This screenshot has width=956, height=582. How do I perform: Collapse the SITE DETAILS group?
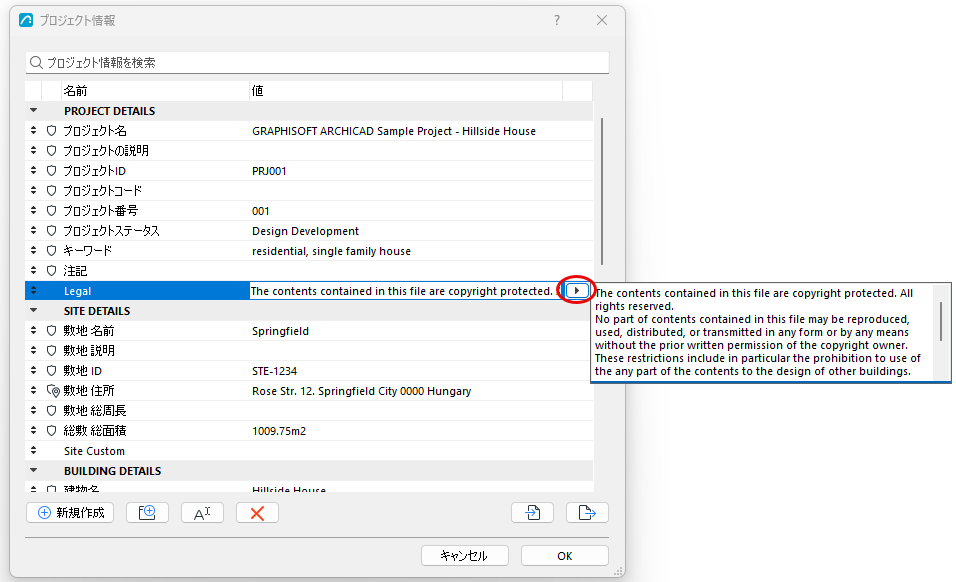pos(34,310)
